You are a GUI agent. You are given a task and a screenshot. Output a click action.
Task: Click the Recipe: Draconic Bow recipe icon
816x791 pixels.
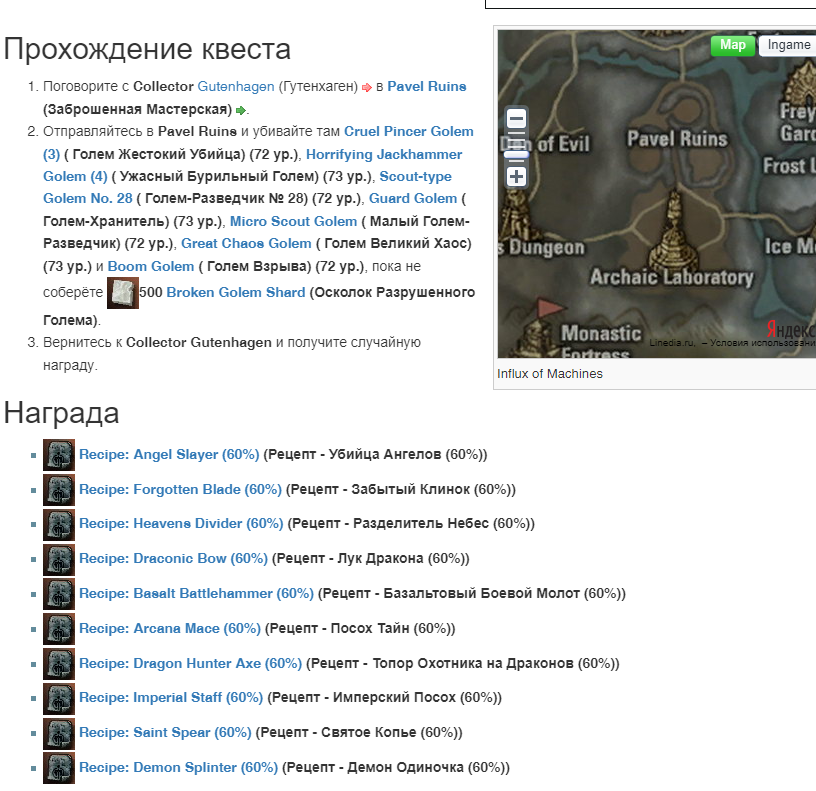(x=58, y=559)
